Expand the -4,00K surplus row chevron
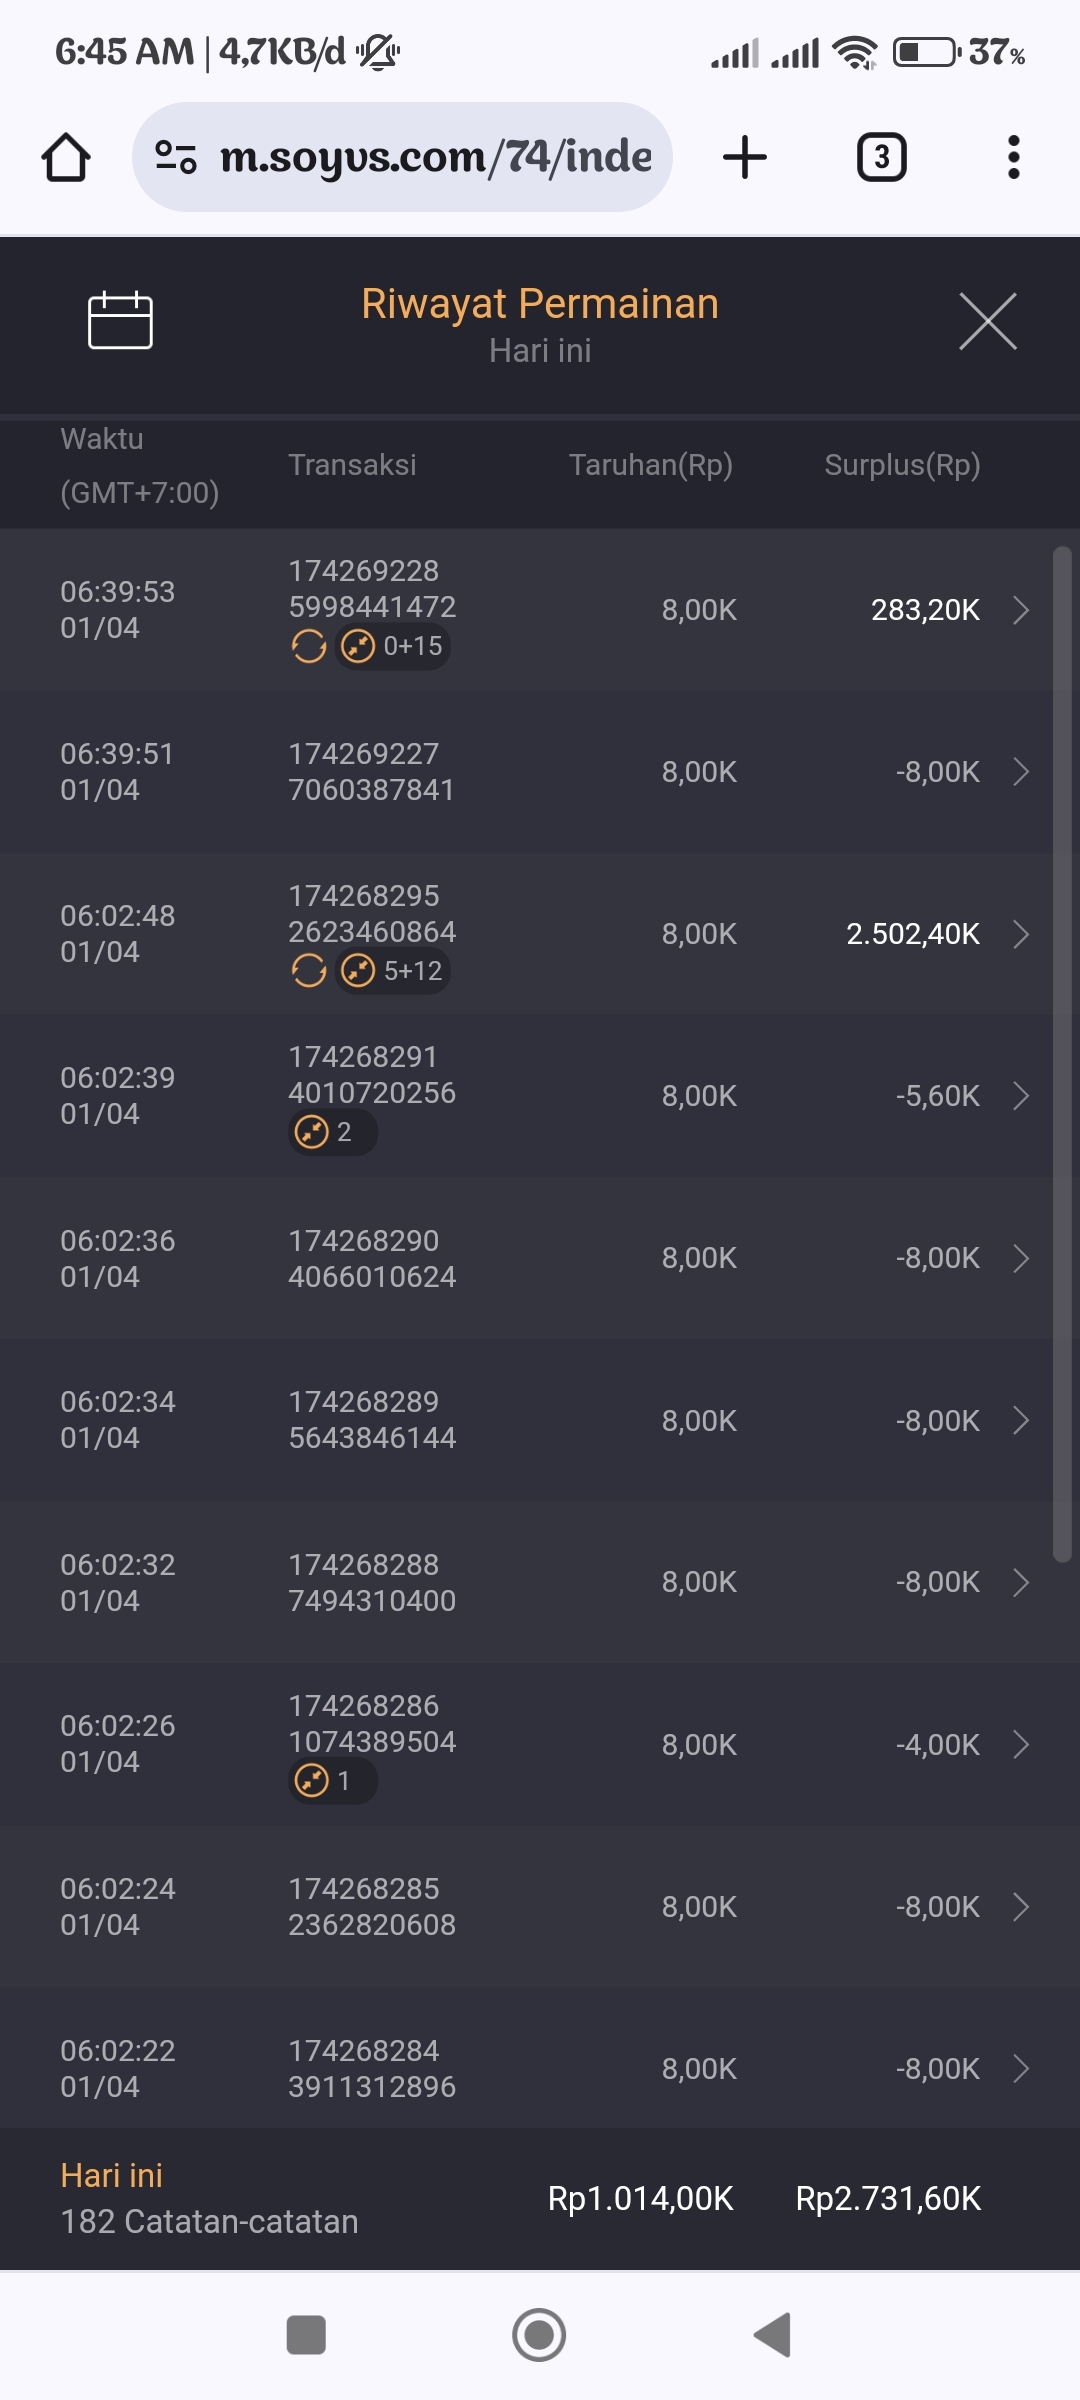The width and height of the screenshot is (1080, 2400). pyautogui.click(x=1020, y=1745)
